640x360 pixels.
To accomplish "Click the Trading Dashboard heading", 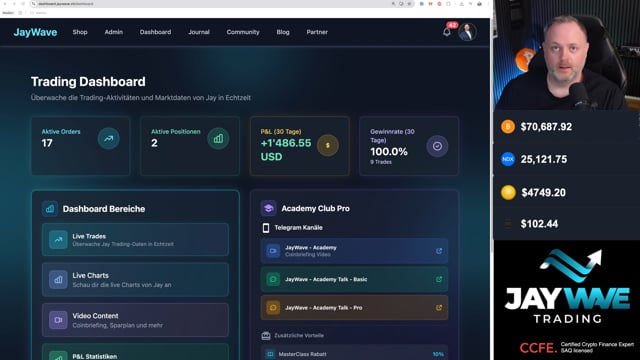I will click(88, 82).
